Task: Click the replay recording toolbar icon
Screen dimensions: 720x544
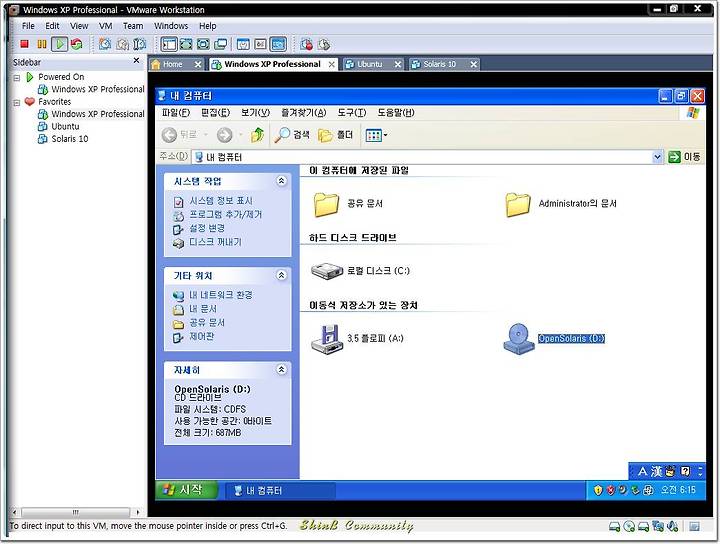Action: 324,44
